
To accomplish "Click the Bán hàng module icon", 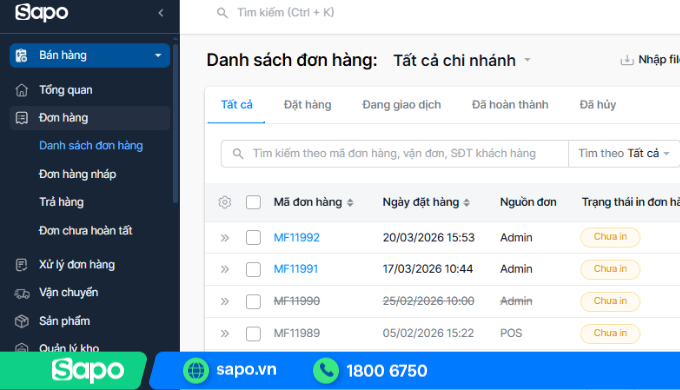I will (21, 56).
